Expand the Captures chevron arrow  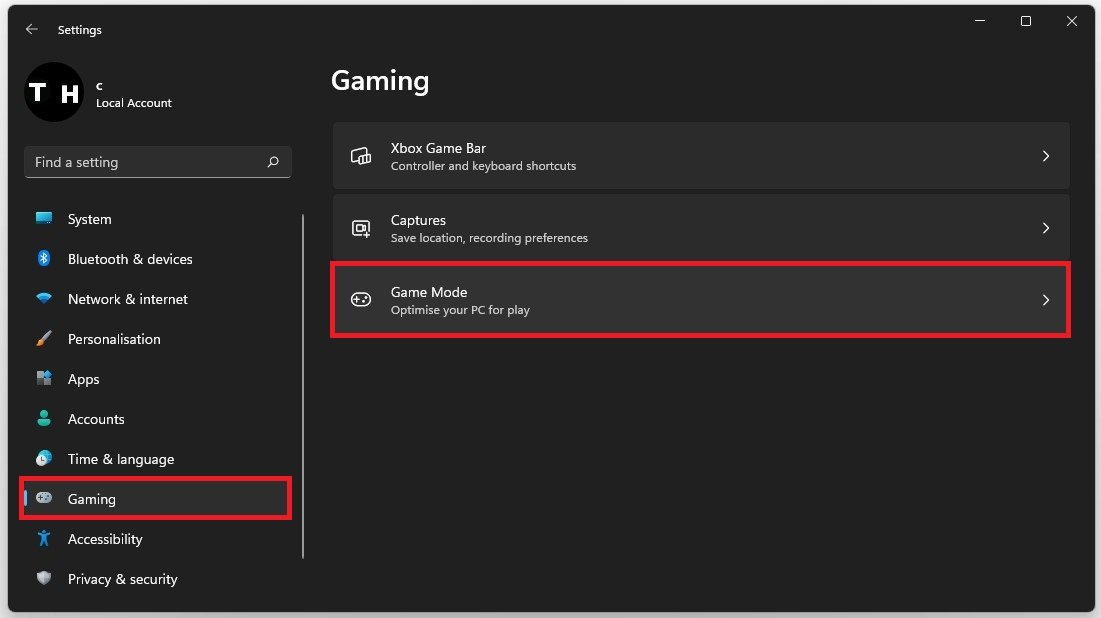pyautogui.click(x=1046, y=228)
